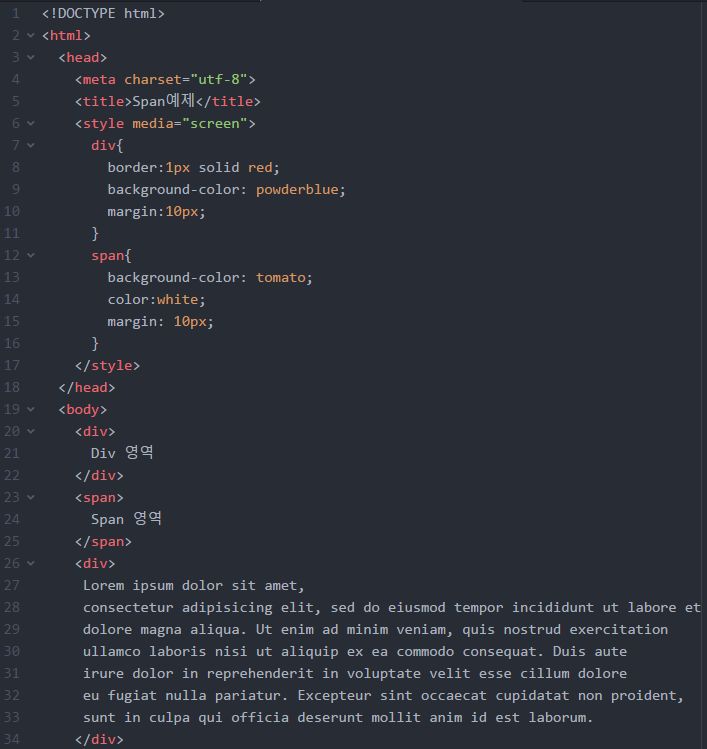707x749 pixels.
Task: Click 'consectetur adipisicing elit' on line 28
Action: tap(198, 608)
